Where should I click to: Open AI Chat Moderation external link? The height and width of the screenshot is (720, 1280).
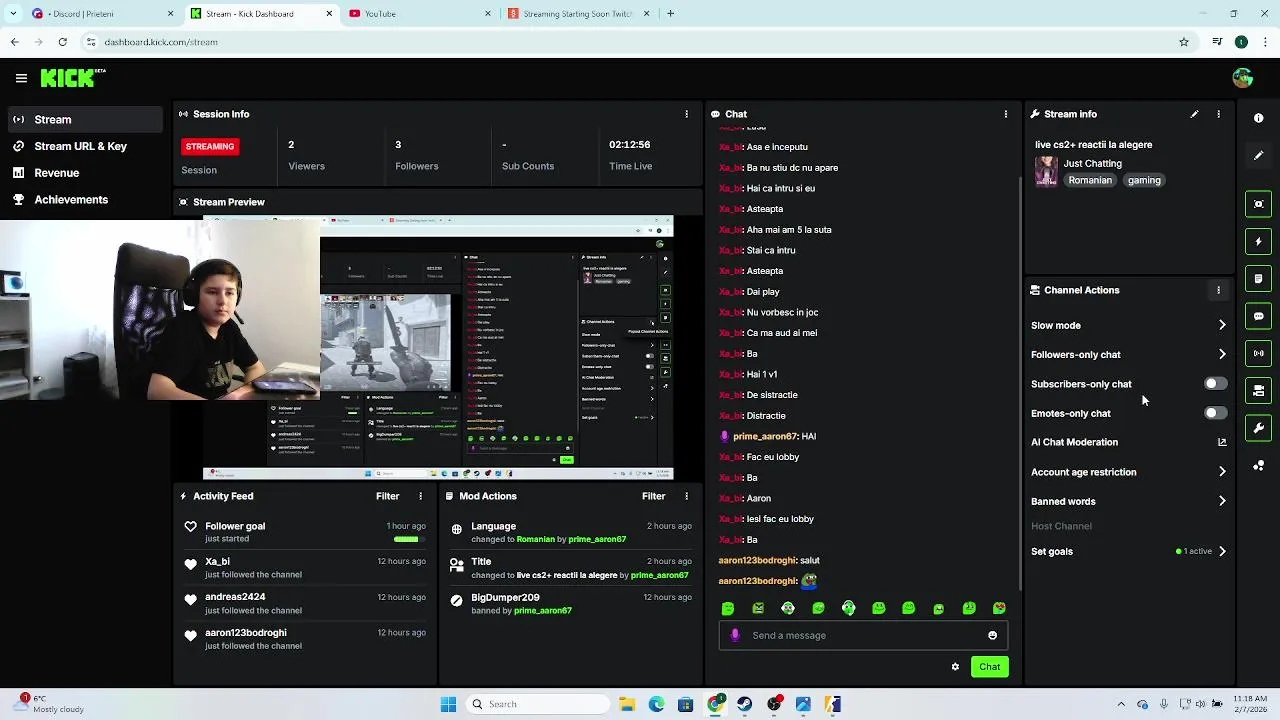coord(1222,442)
